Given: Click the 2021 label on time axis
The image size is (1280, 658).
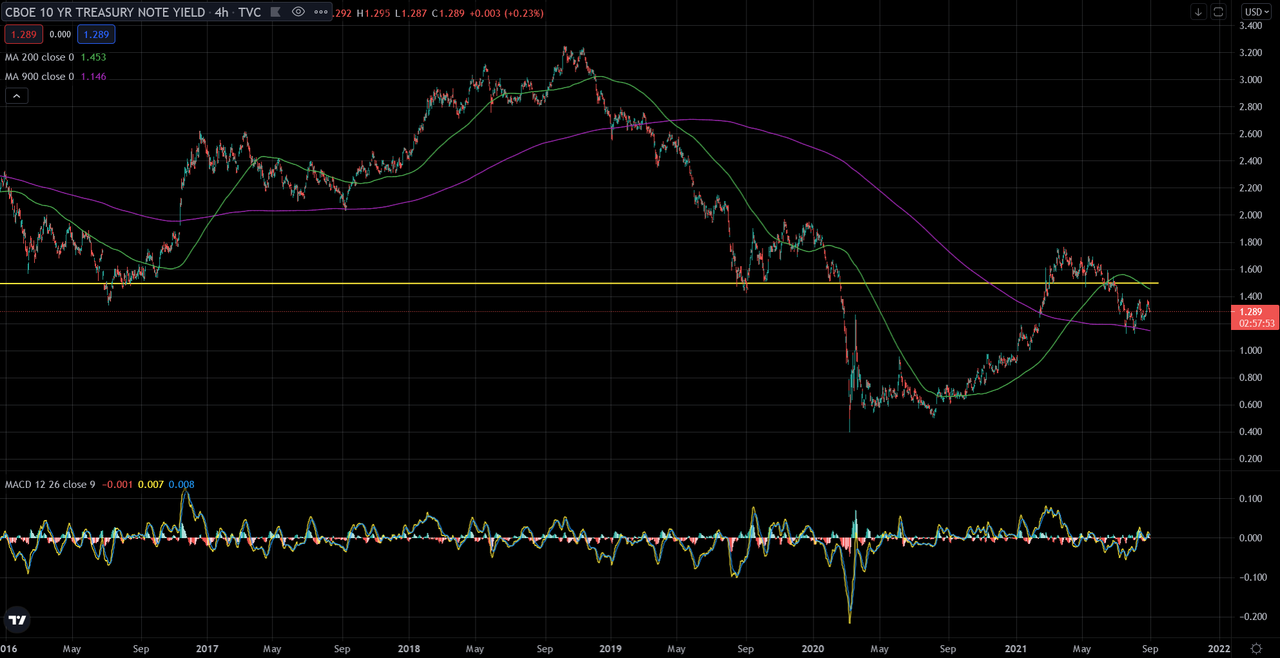Looking at the screenshot, I should pyautogui.click(x=1016, y=648).
